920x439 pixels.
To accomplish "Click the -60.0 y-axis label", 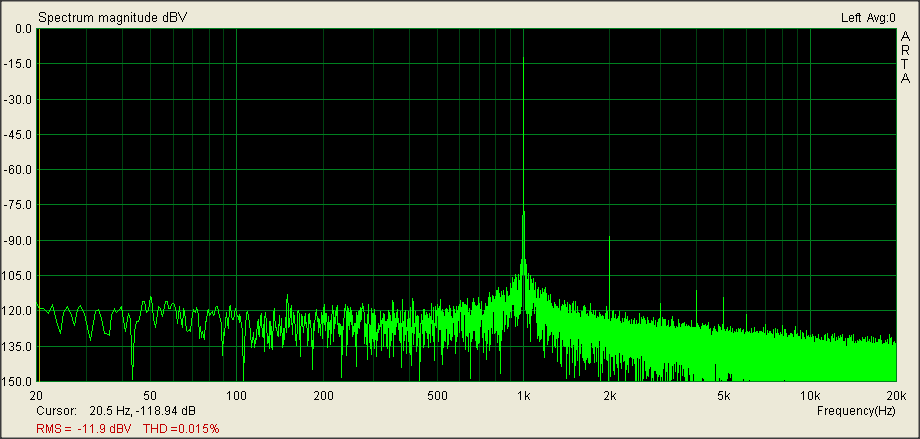I will (x=19, y=170).
